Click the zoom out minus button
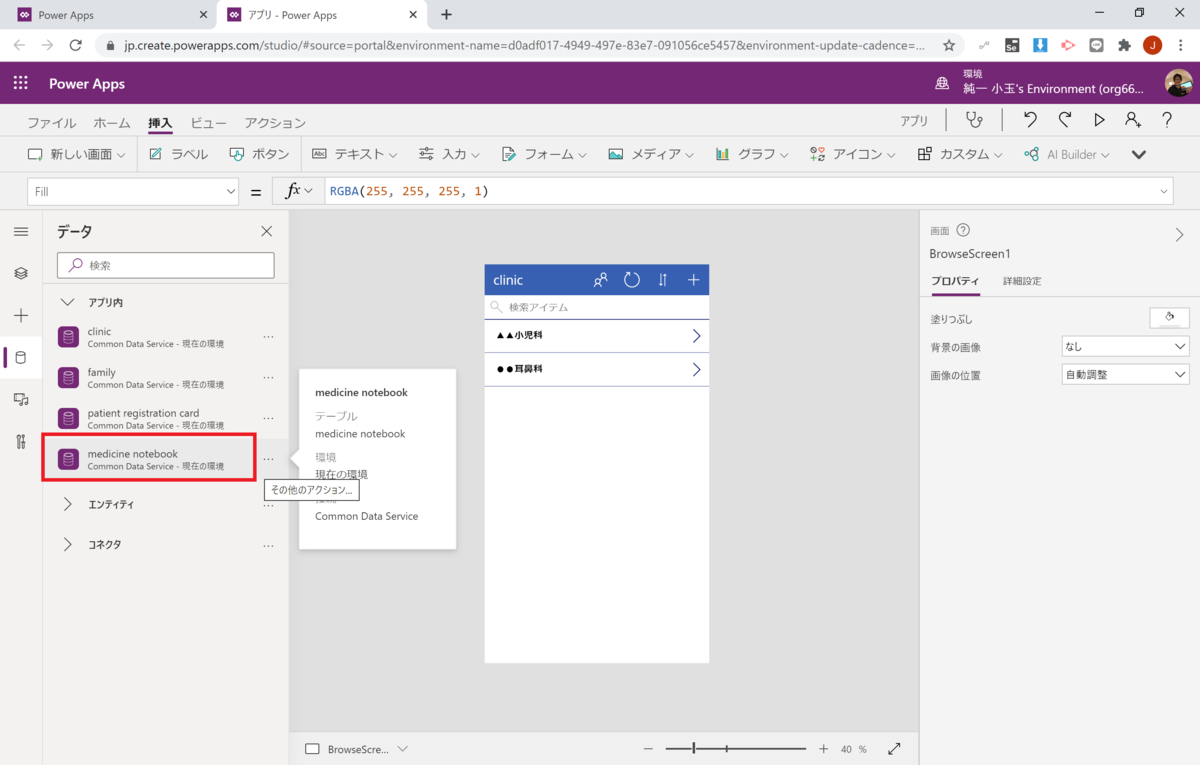 648,749
